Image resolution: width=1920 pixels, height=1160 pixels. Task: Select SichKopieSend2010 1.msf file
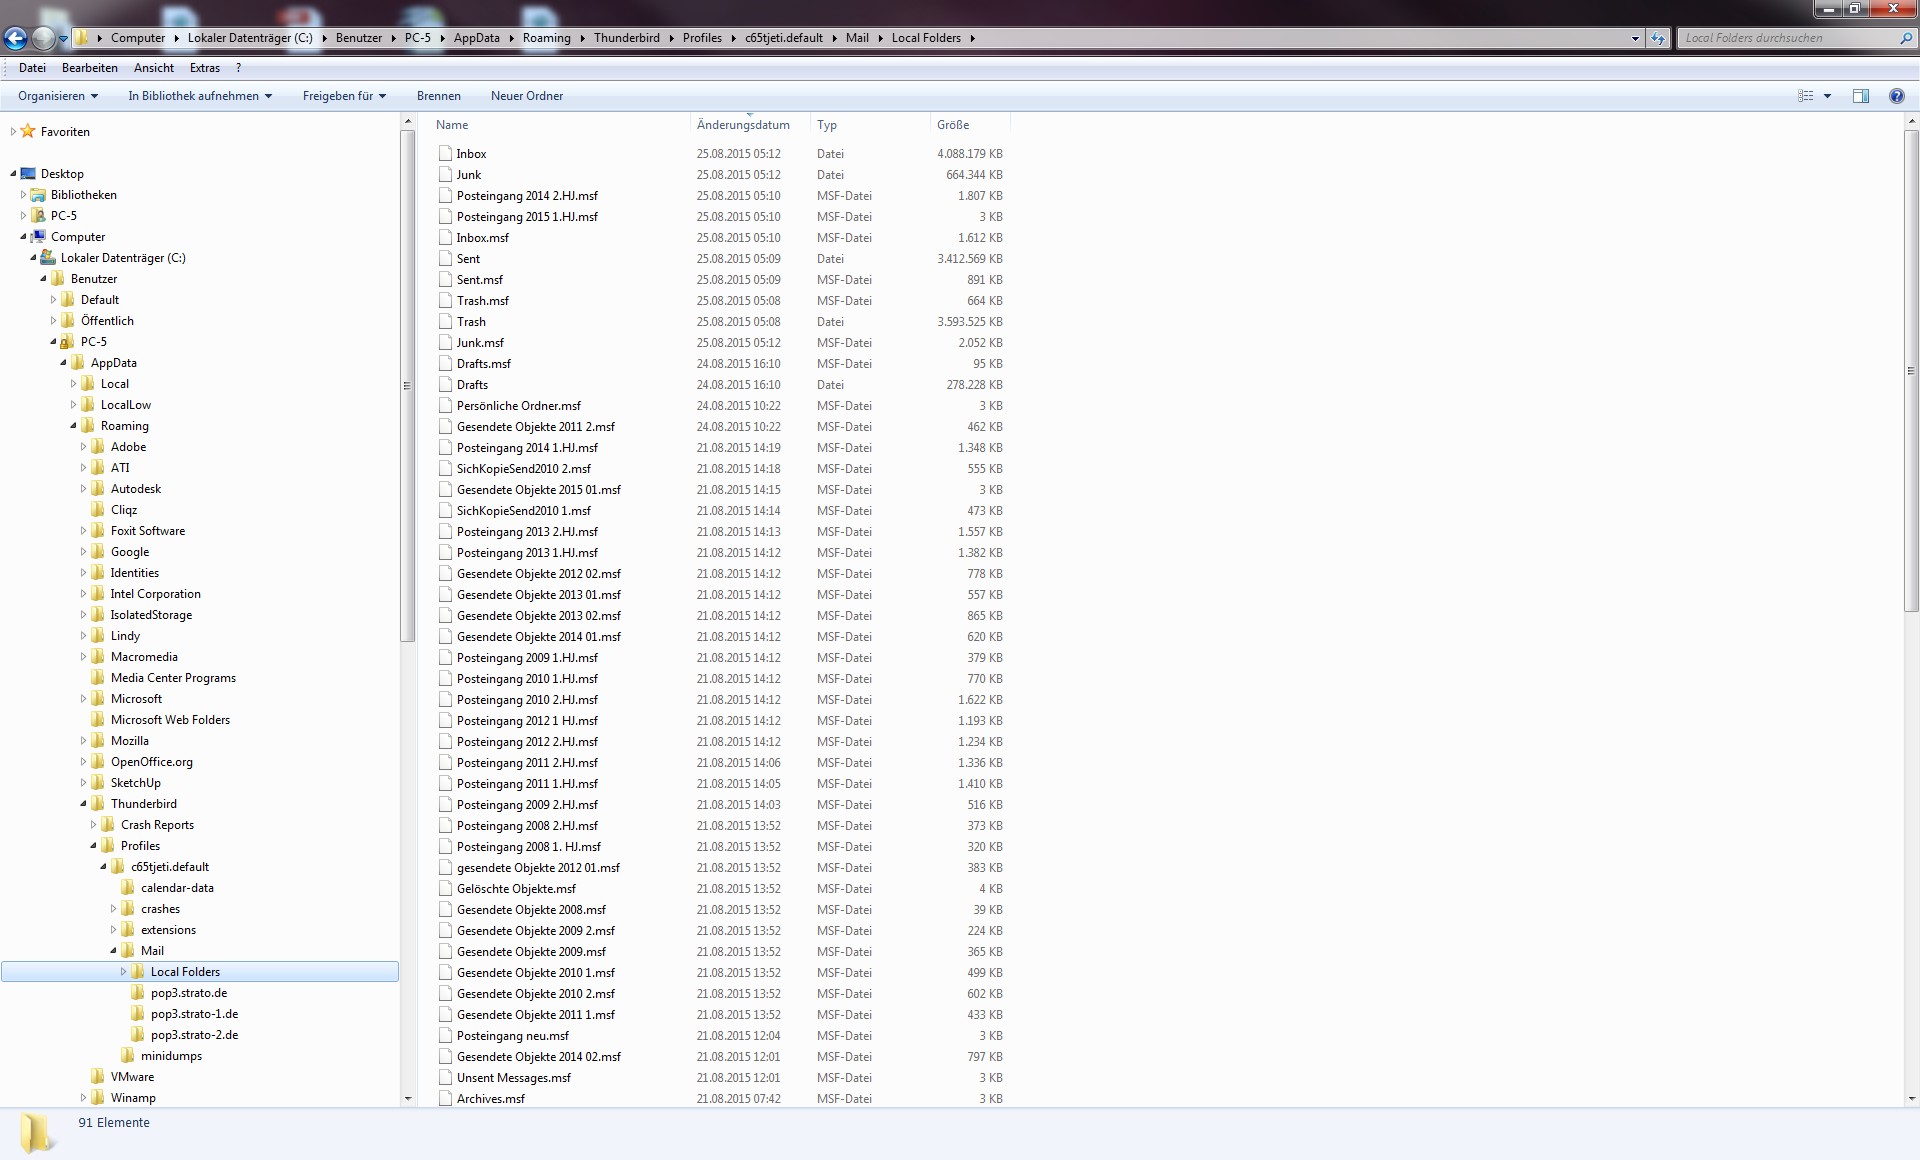(524, 511)
